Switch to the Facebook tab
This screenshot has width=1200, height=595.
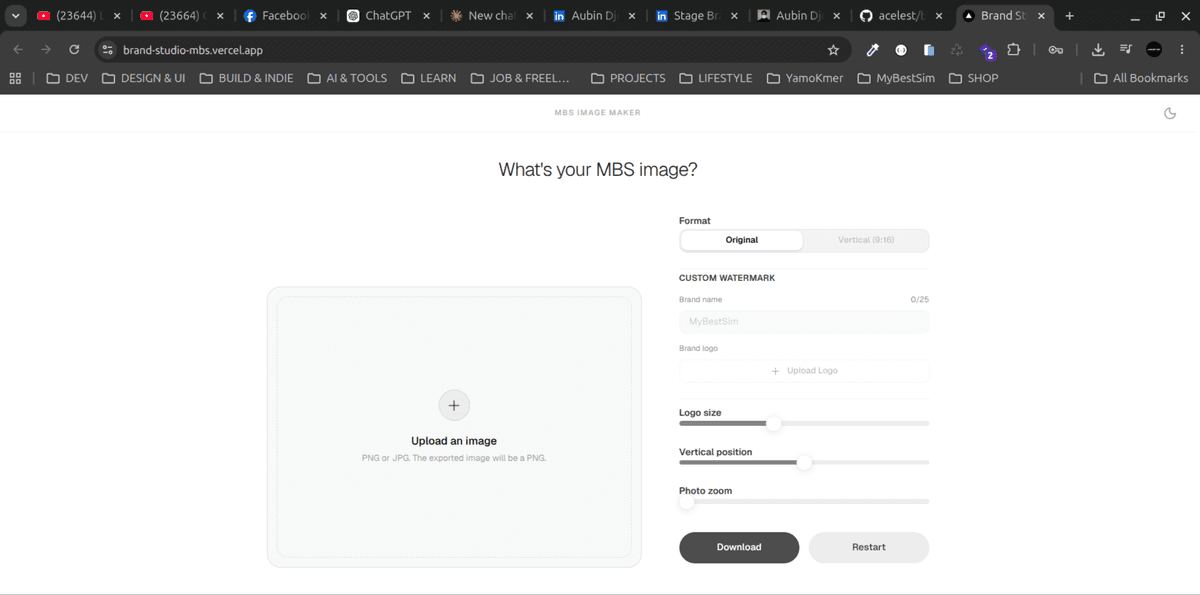[x=285, y=16]
